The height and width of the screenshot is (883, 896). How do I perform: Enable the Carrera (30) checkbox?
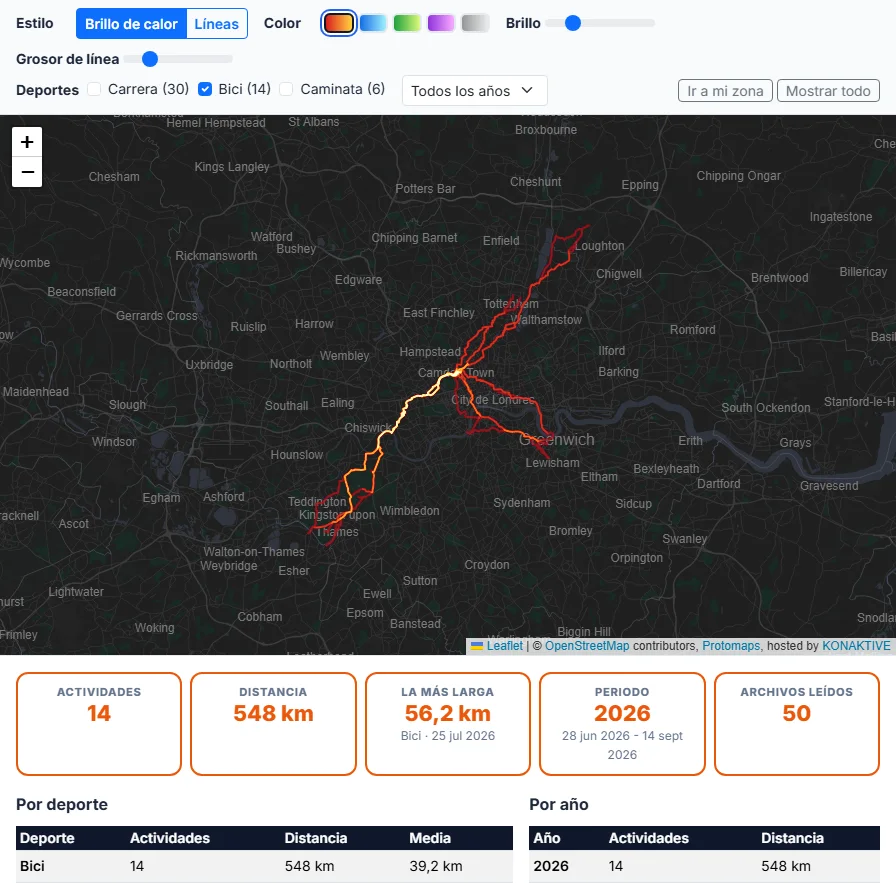click(x=94, y=89)
